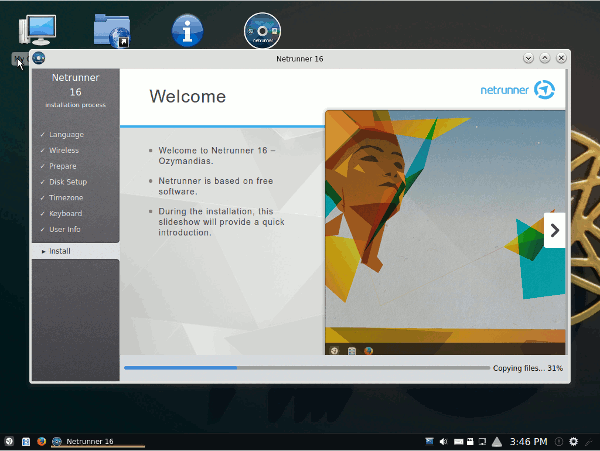Screen dimensions: 600x451
Task: Click the keyboard layout tray icon
Action: tap(458, 442)
